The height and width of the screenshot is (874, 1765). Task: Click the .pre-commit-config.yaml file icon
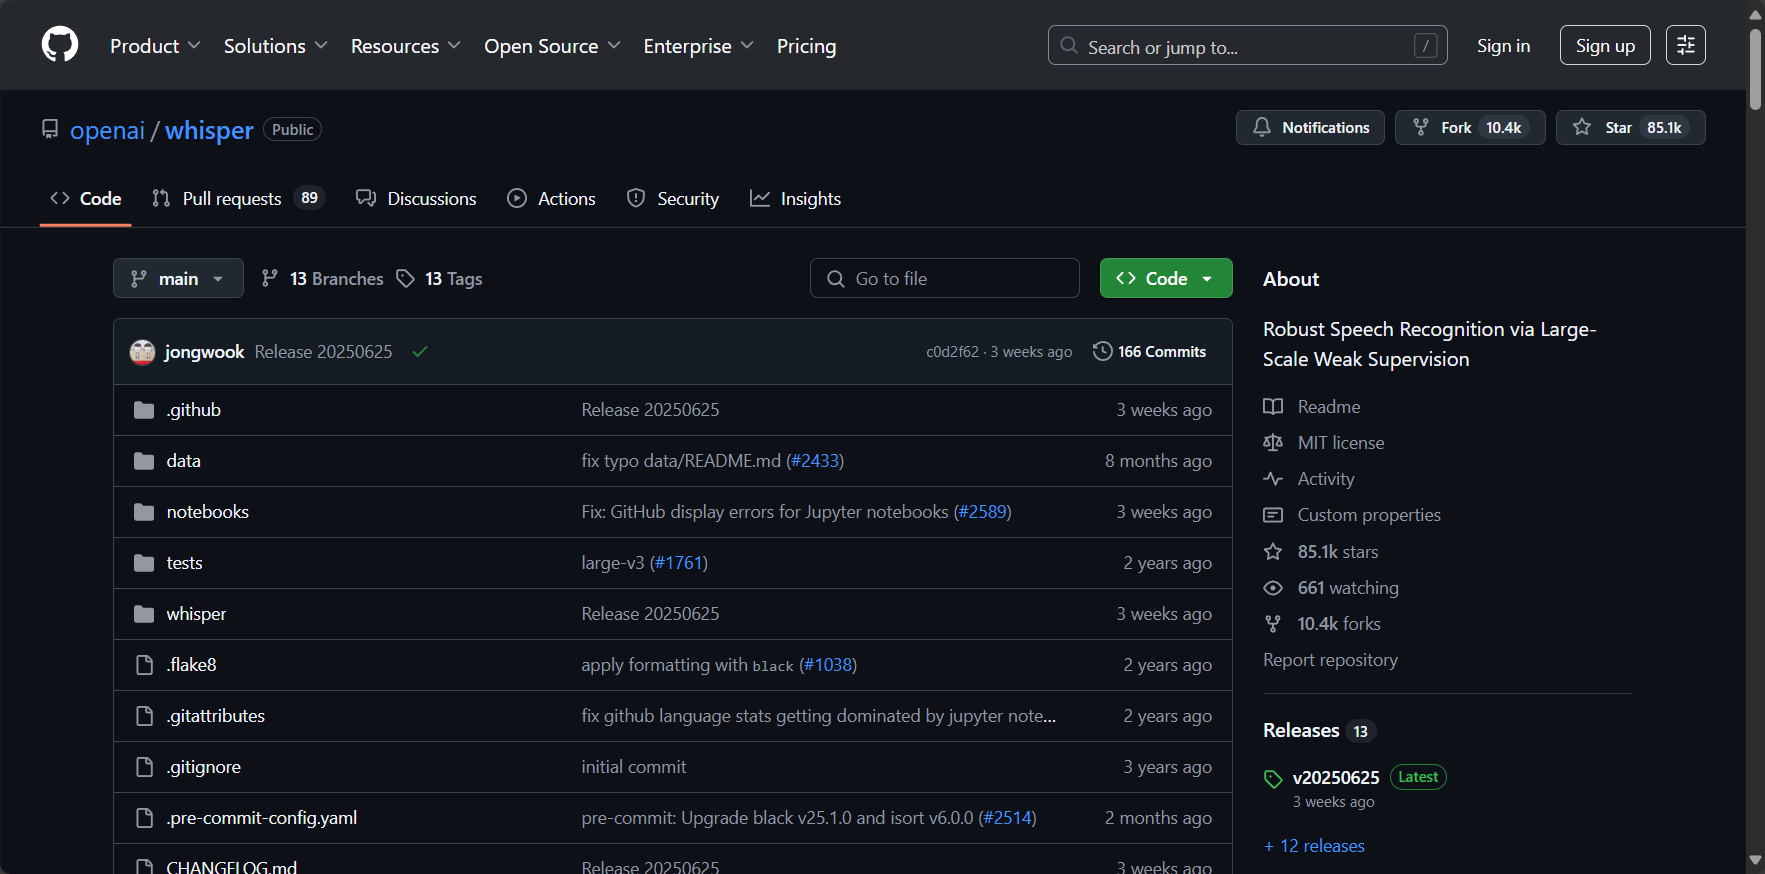coord(144,818)
